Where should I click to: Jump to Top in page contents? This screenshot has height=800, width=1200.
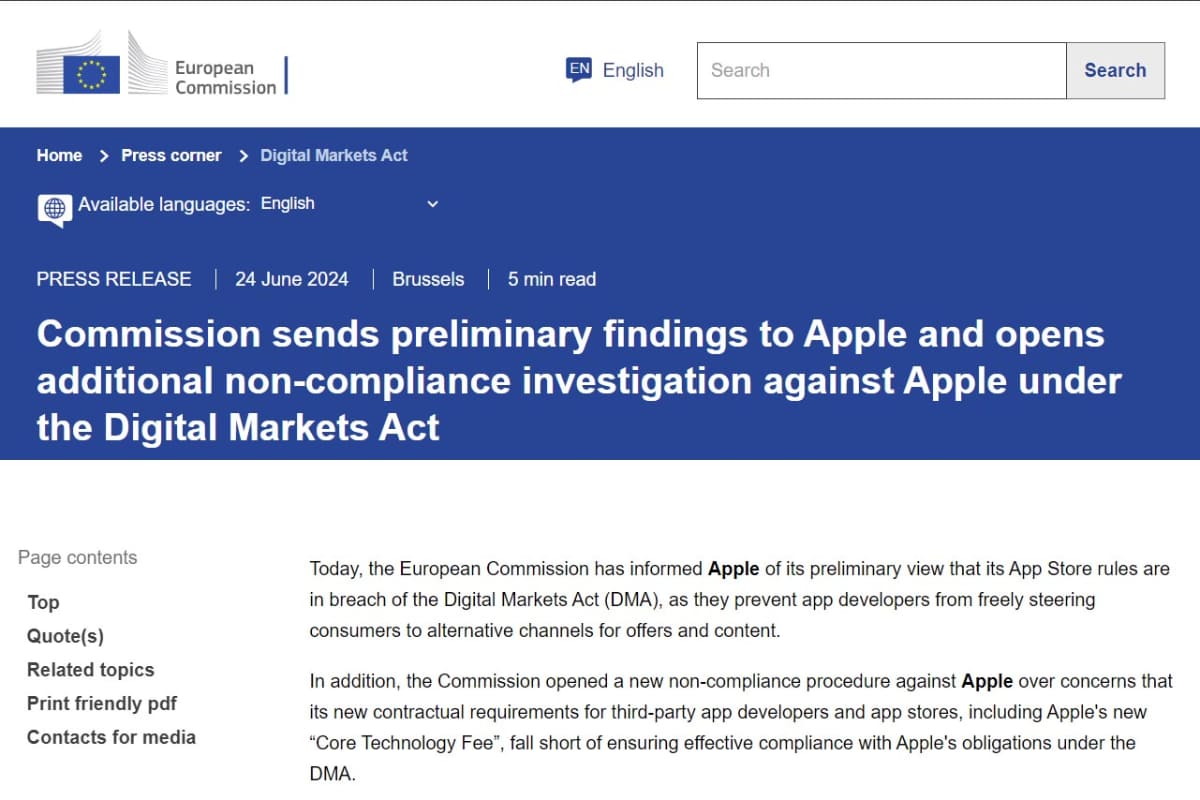(43, 602)
